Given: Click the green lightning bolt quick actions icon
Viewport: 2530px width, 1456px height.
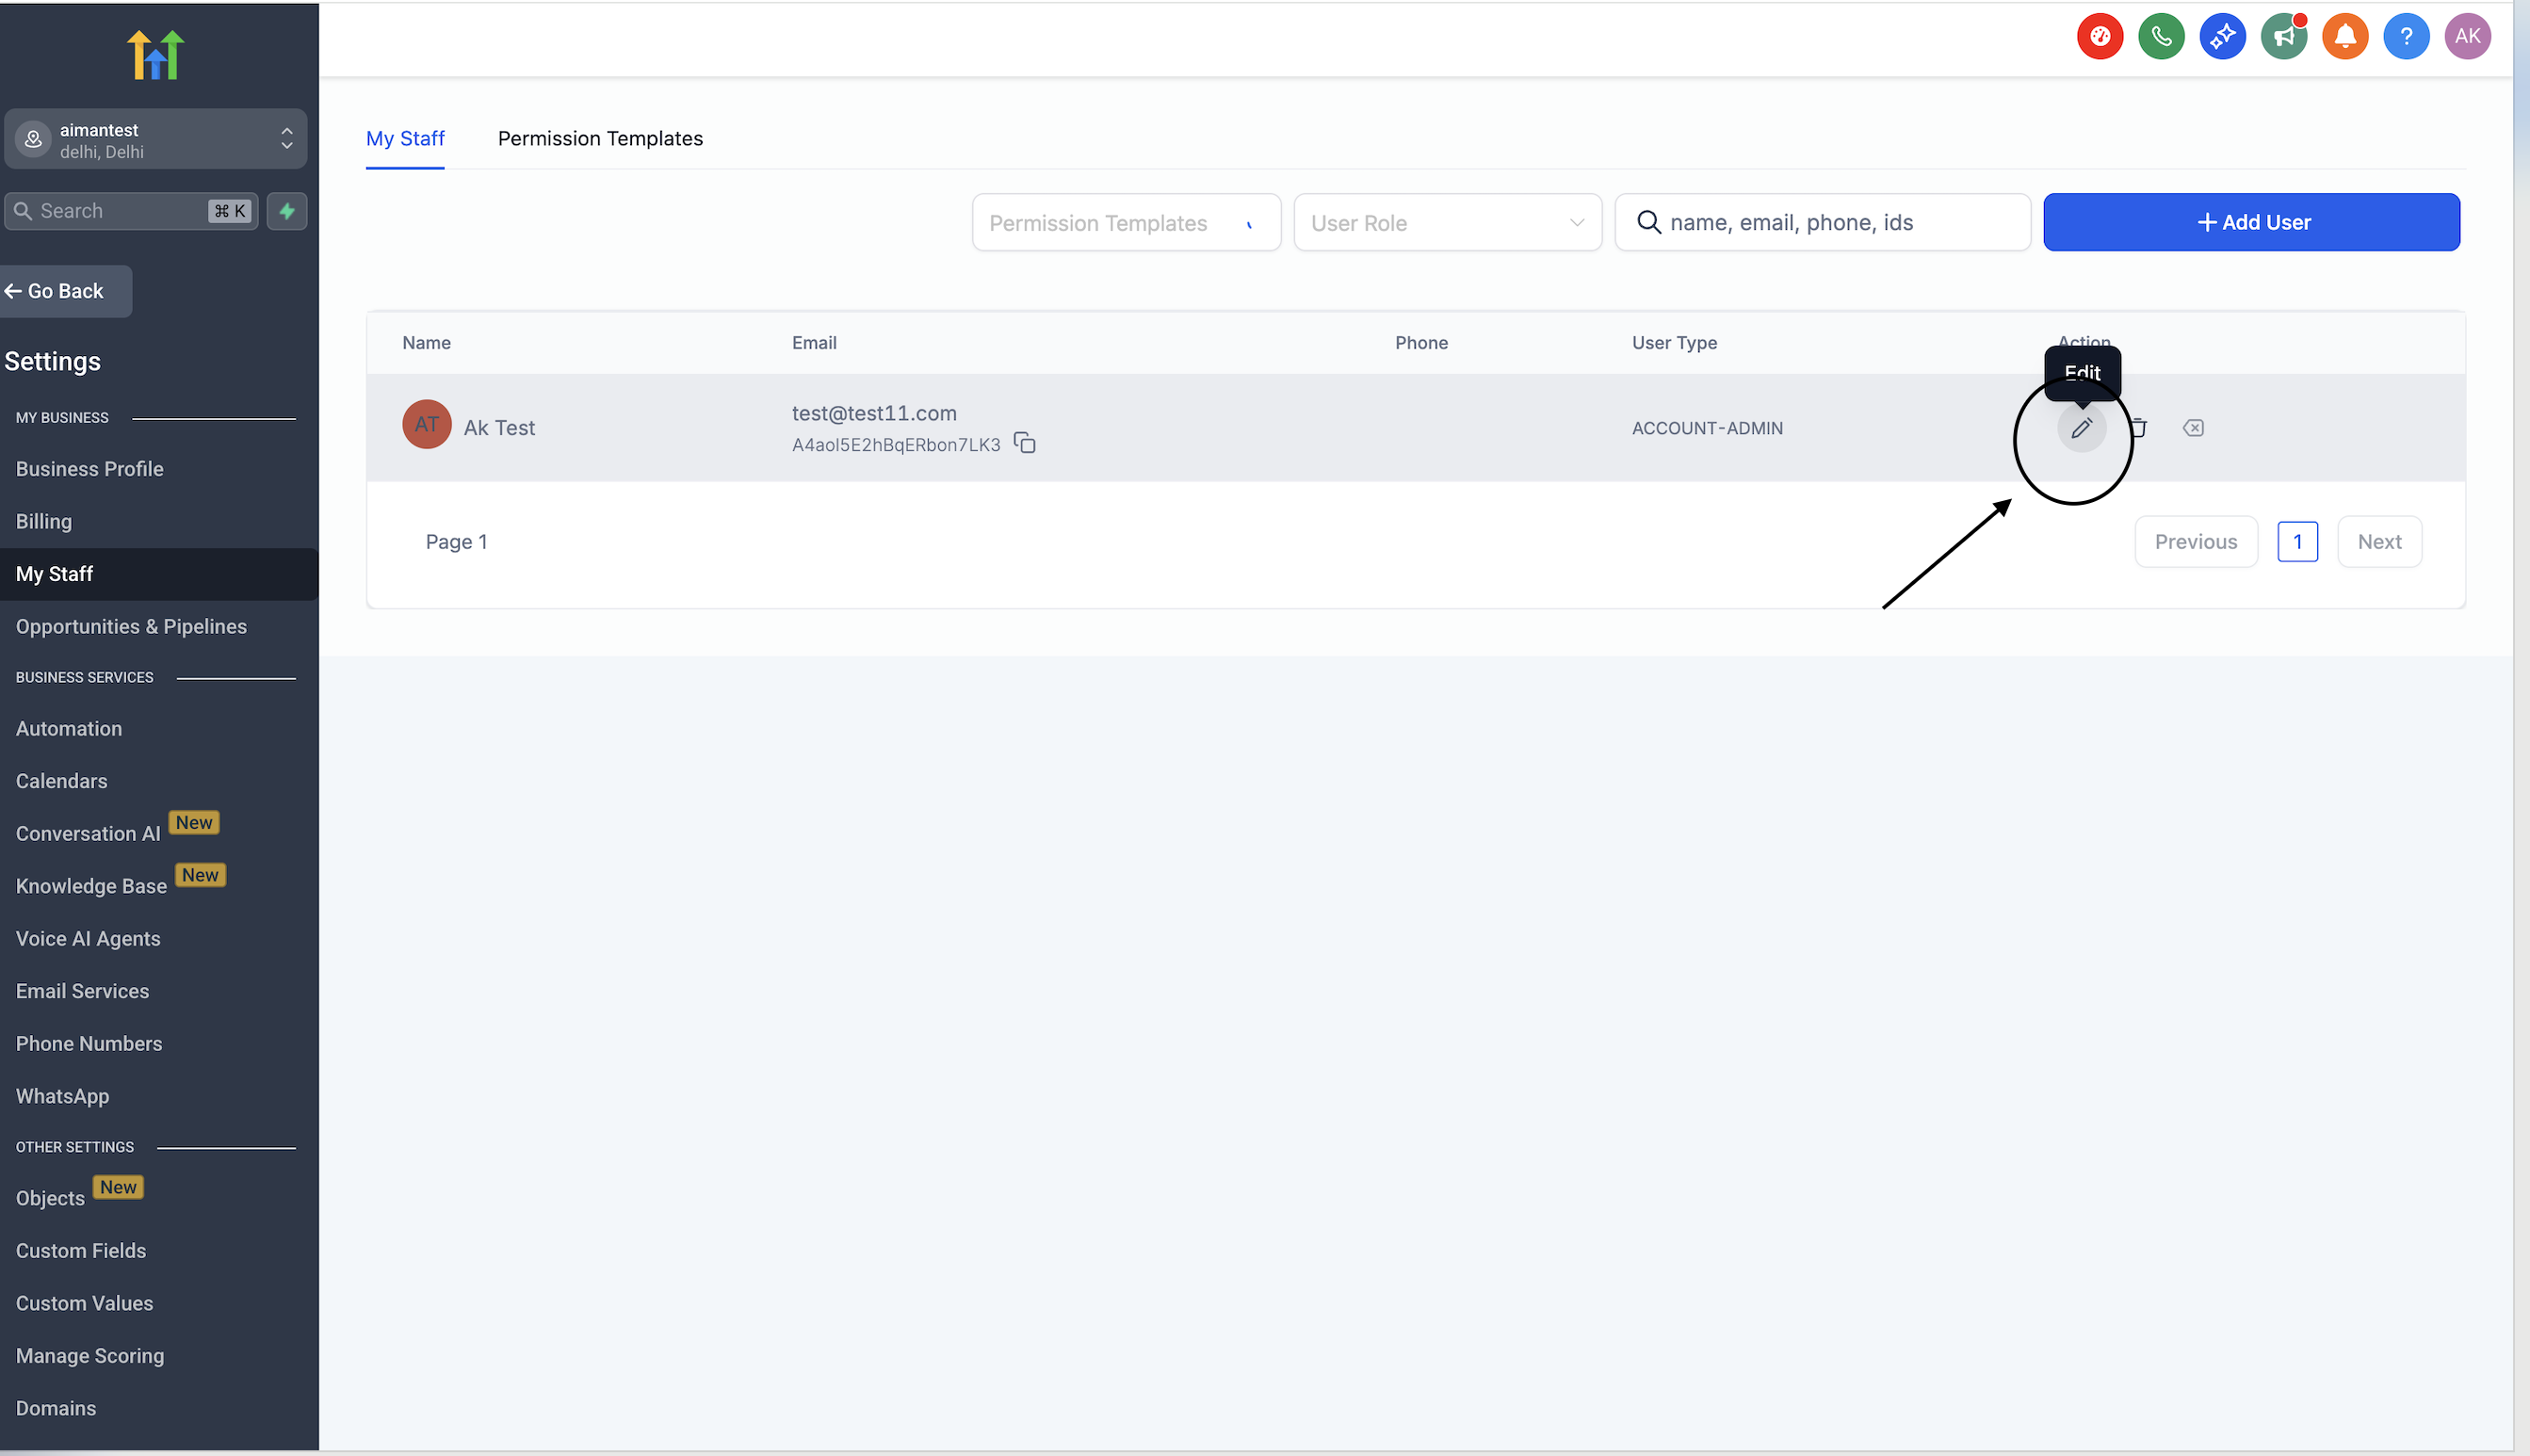Looking at the screenshot, I should click(287, 211).
